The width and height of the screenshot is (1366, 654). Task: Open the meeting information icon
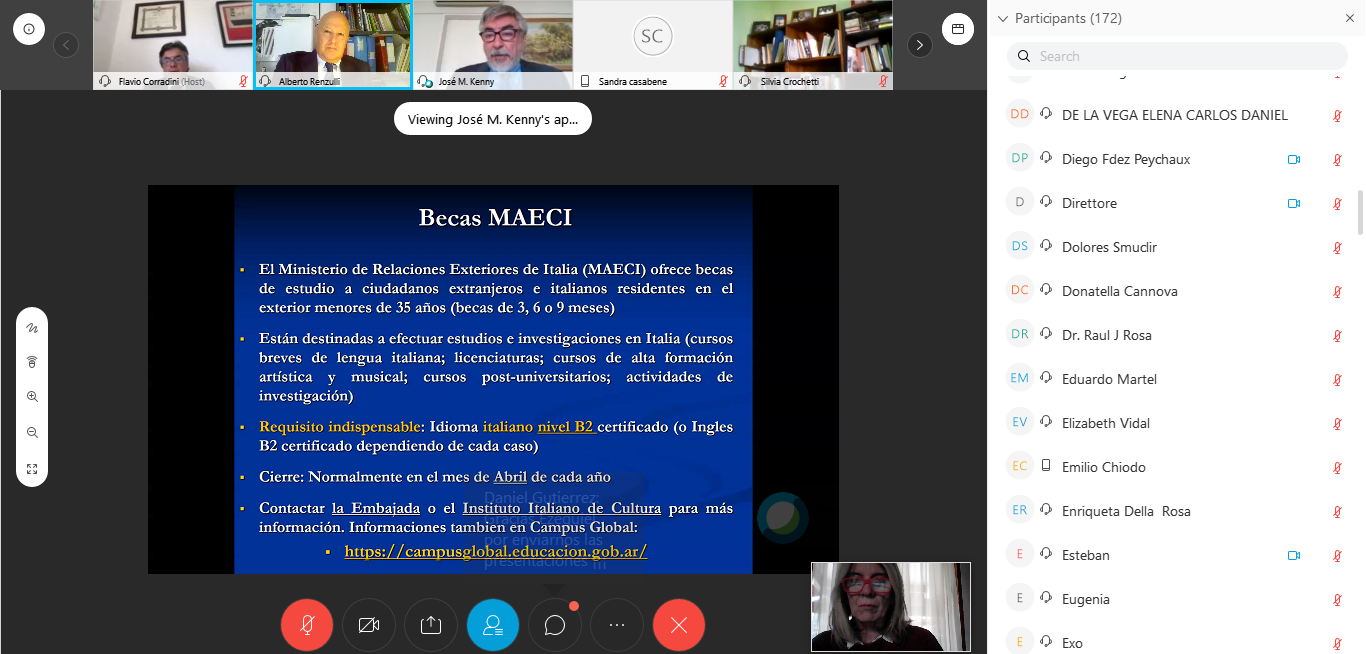click(x=28, y=29)
